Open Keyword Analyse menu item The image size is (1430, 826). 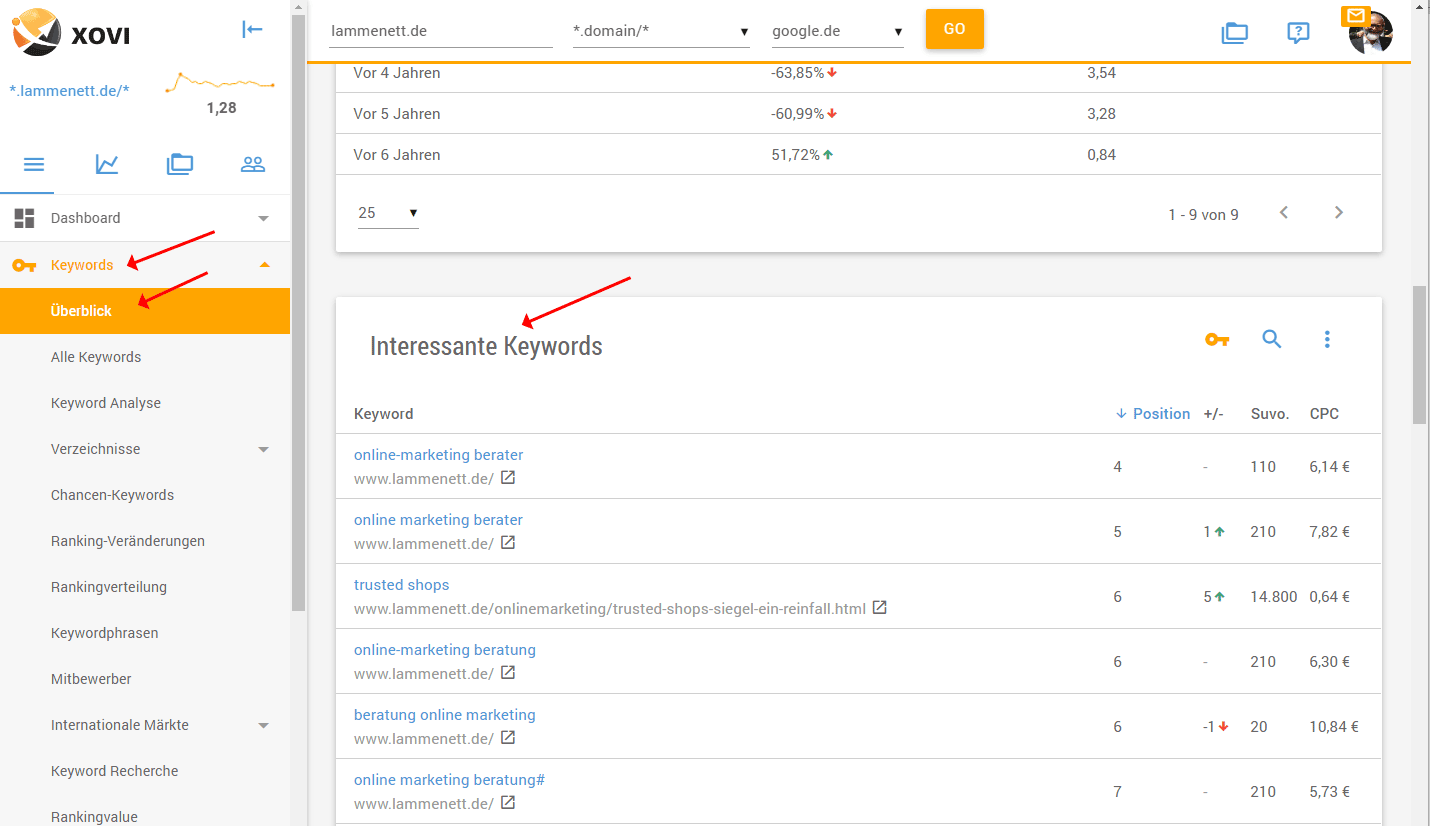point(106,403)
